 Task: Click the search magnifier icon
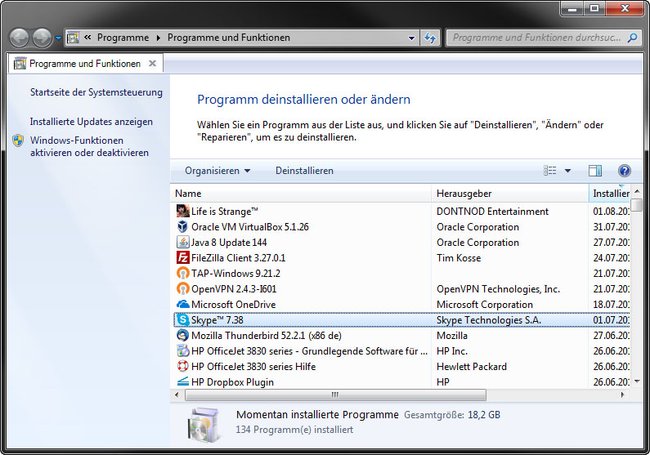632,38
